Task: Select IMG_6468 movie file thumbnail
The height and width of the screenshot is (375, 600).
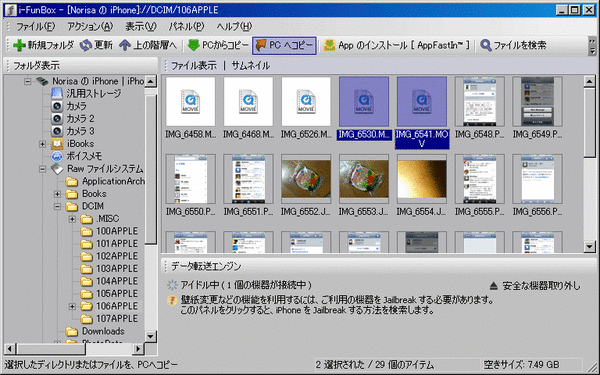Action: coord(248,102)
